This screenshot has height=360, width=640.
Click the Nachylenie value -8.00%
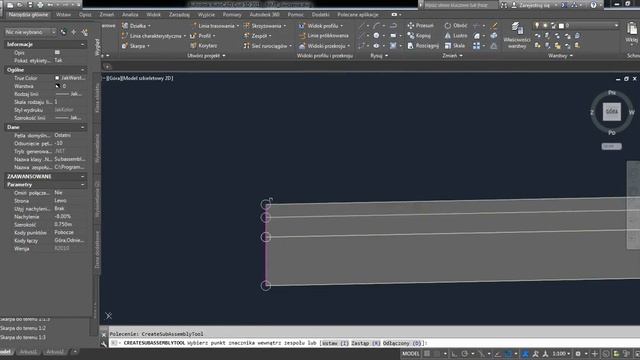click(62, 217)
